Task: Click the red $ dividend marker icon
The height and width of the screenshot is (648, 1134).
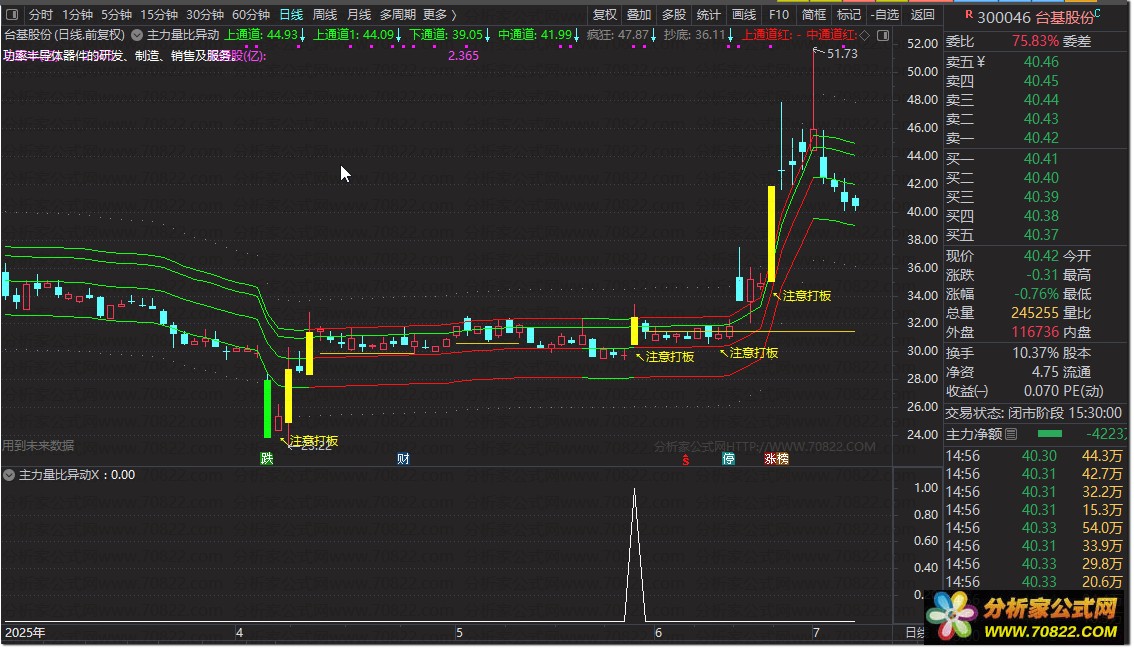Action: [x=686, y=459]
